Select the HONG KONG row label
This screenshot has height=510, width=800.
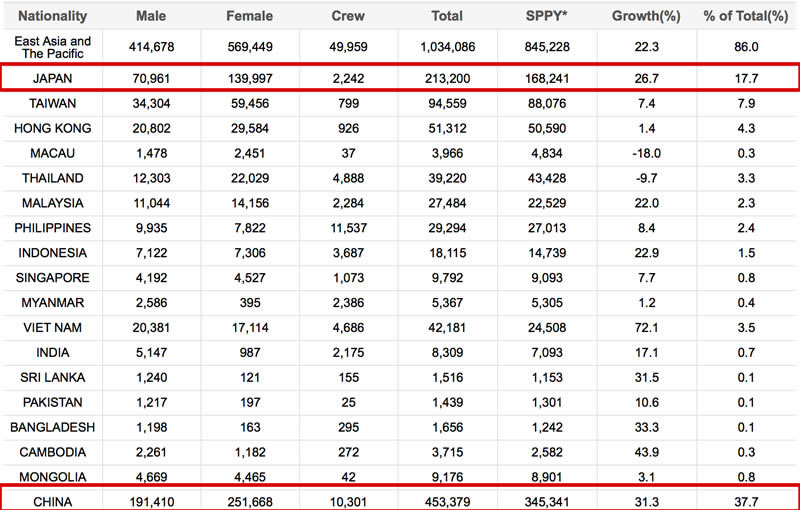click(x=53, y=129)
